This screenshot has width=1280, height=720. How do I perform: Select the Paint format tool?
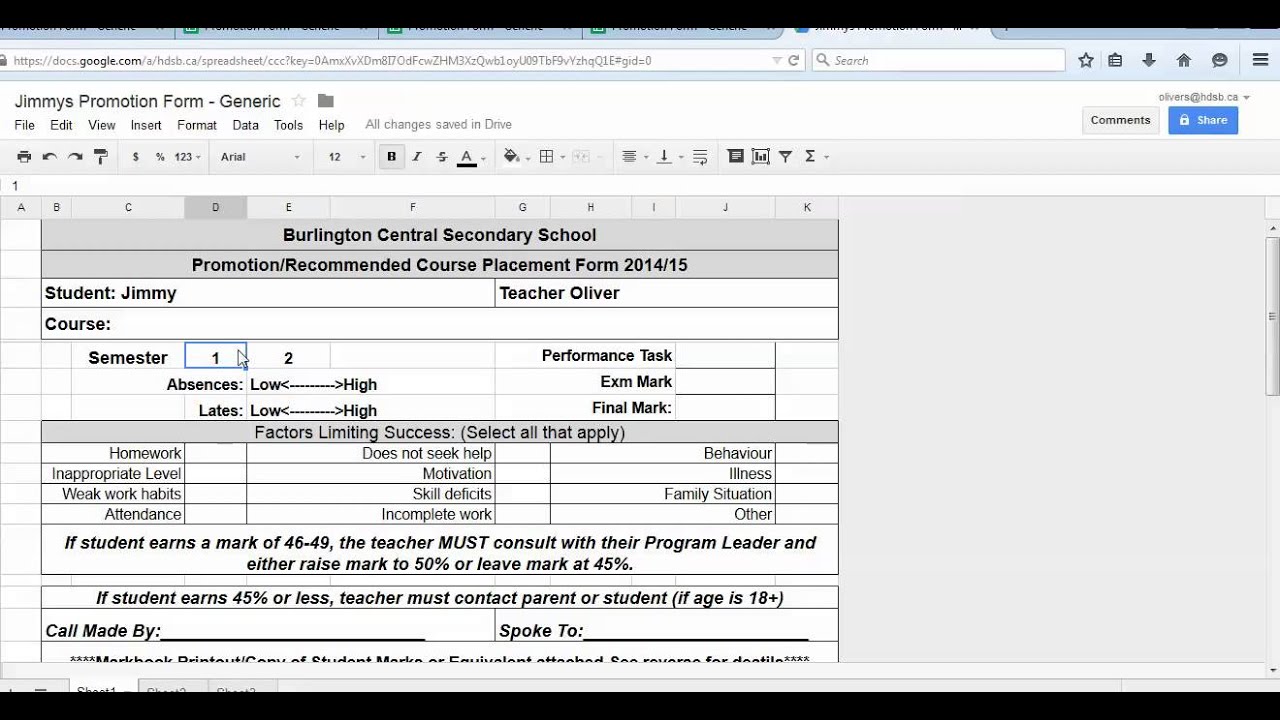[x=100, y=157]
